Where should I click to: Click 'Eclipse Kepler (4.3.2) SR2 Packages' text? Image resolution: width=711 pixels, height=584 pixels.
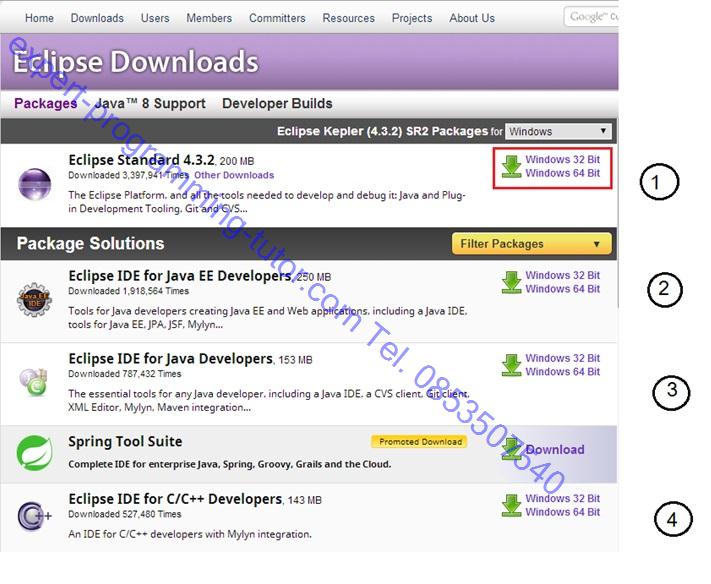pos(382,131)
